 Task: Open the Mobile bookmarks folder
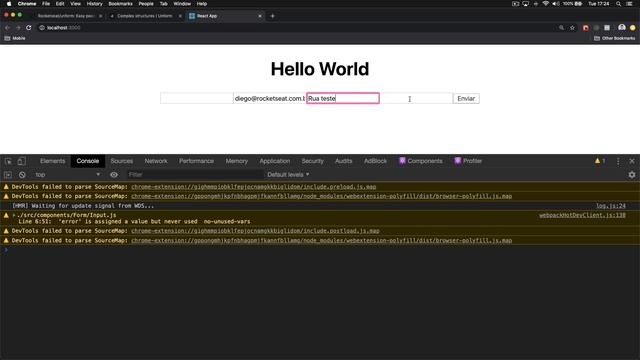pyautogui.click(x=15, y=38)
